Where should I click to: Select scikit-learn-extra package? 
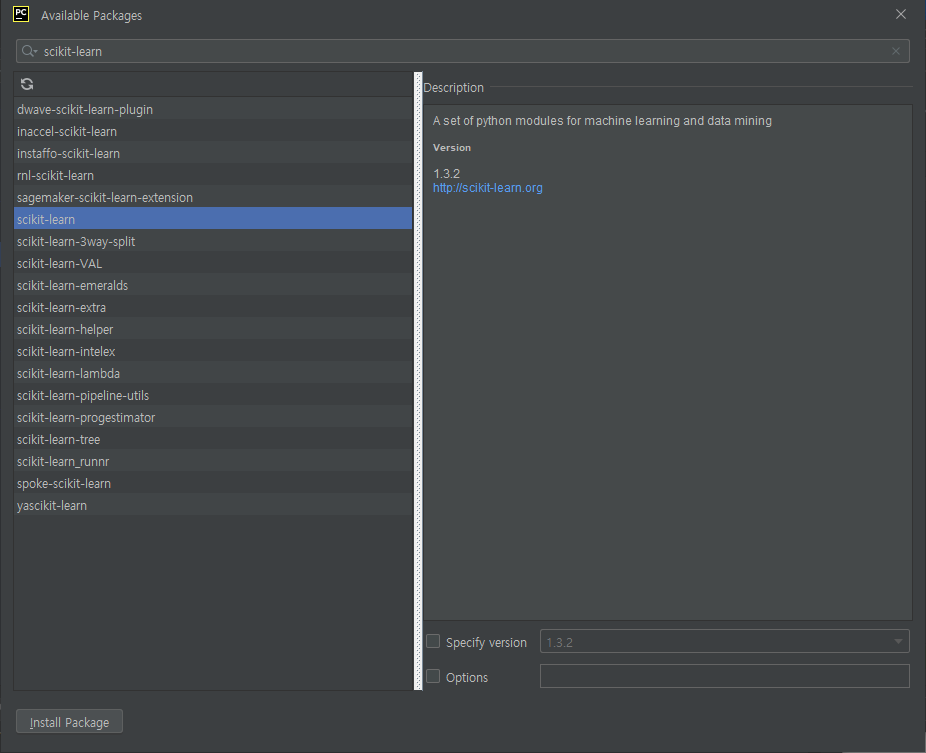213,307
